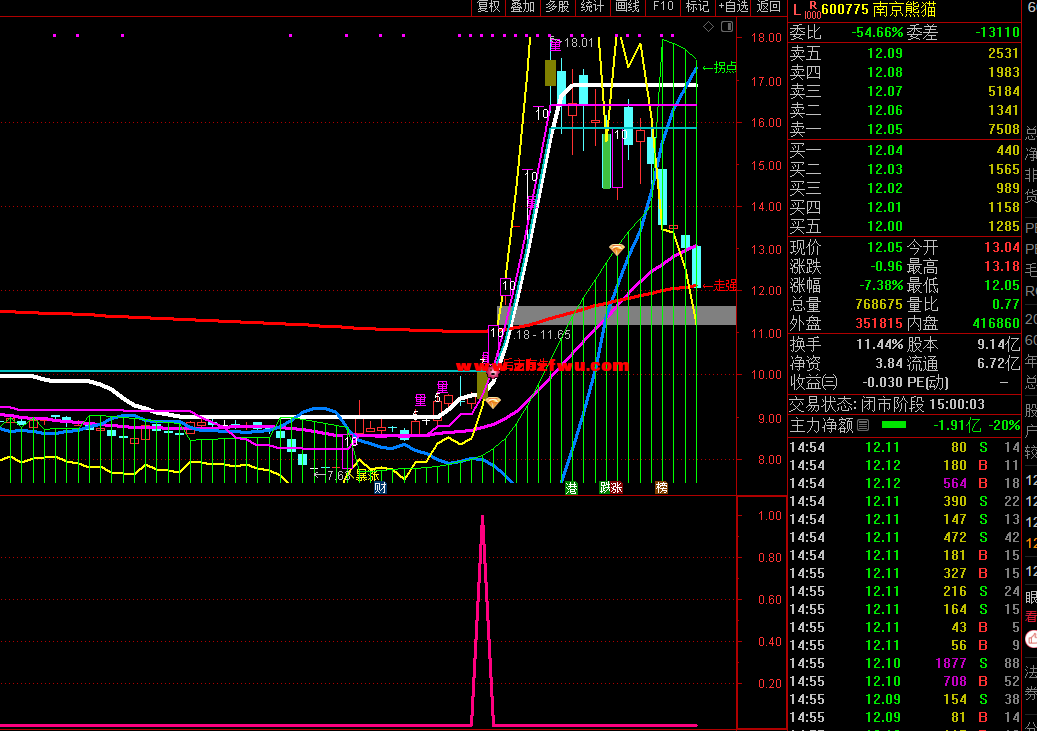
Task: Click the 18.01 high price label
Action: click(579, 43)
